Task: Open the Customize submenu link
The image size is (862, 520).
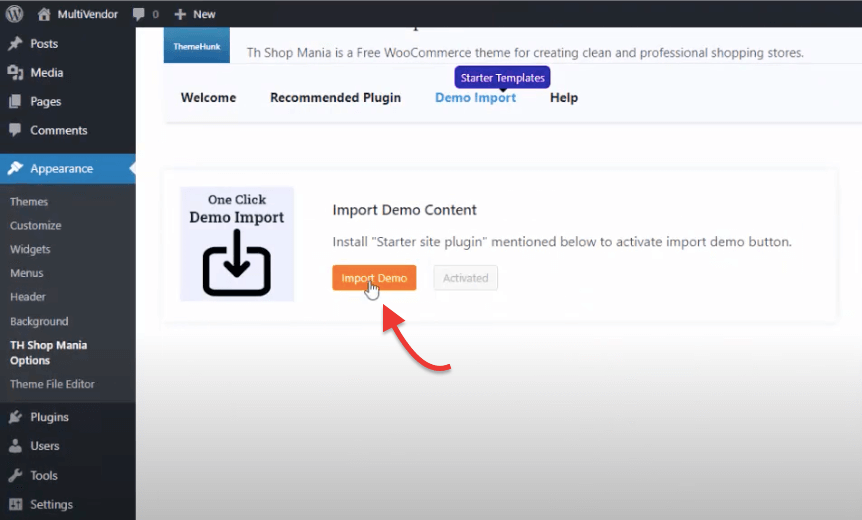Action: [36, 226]
